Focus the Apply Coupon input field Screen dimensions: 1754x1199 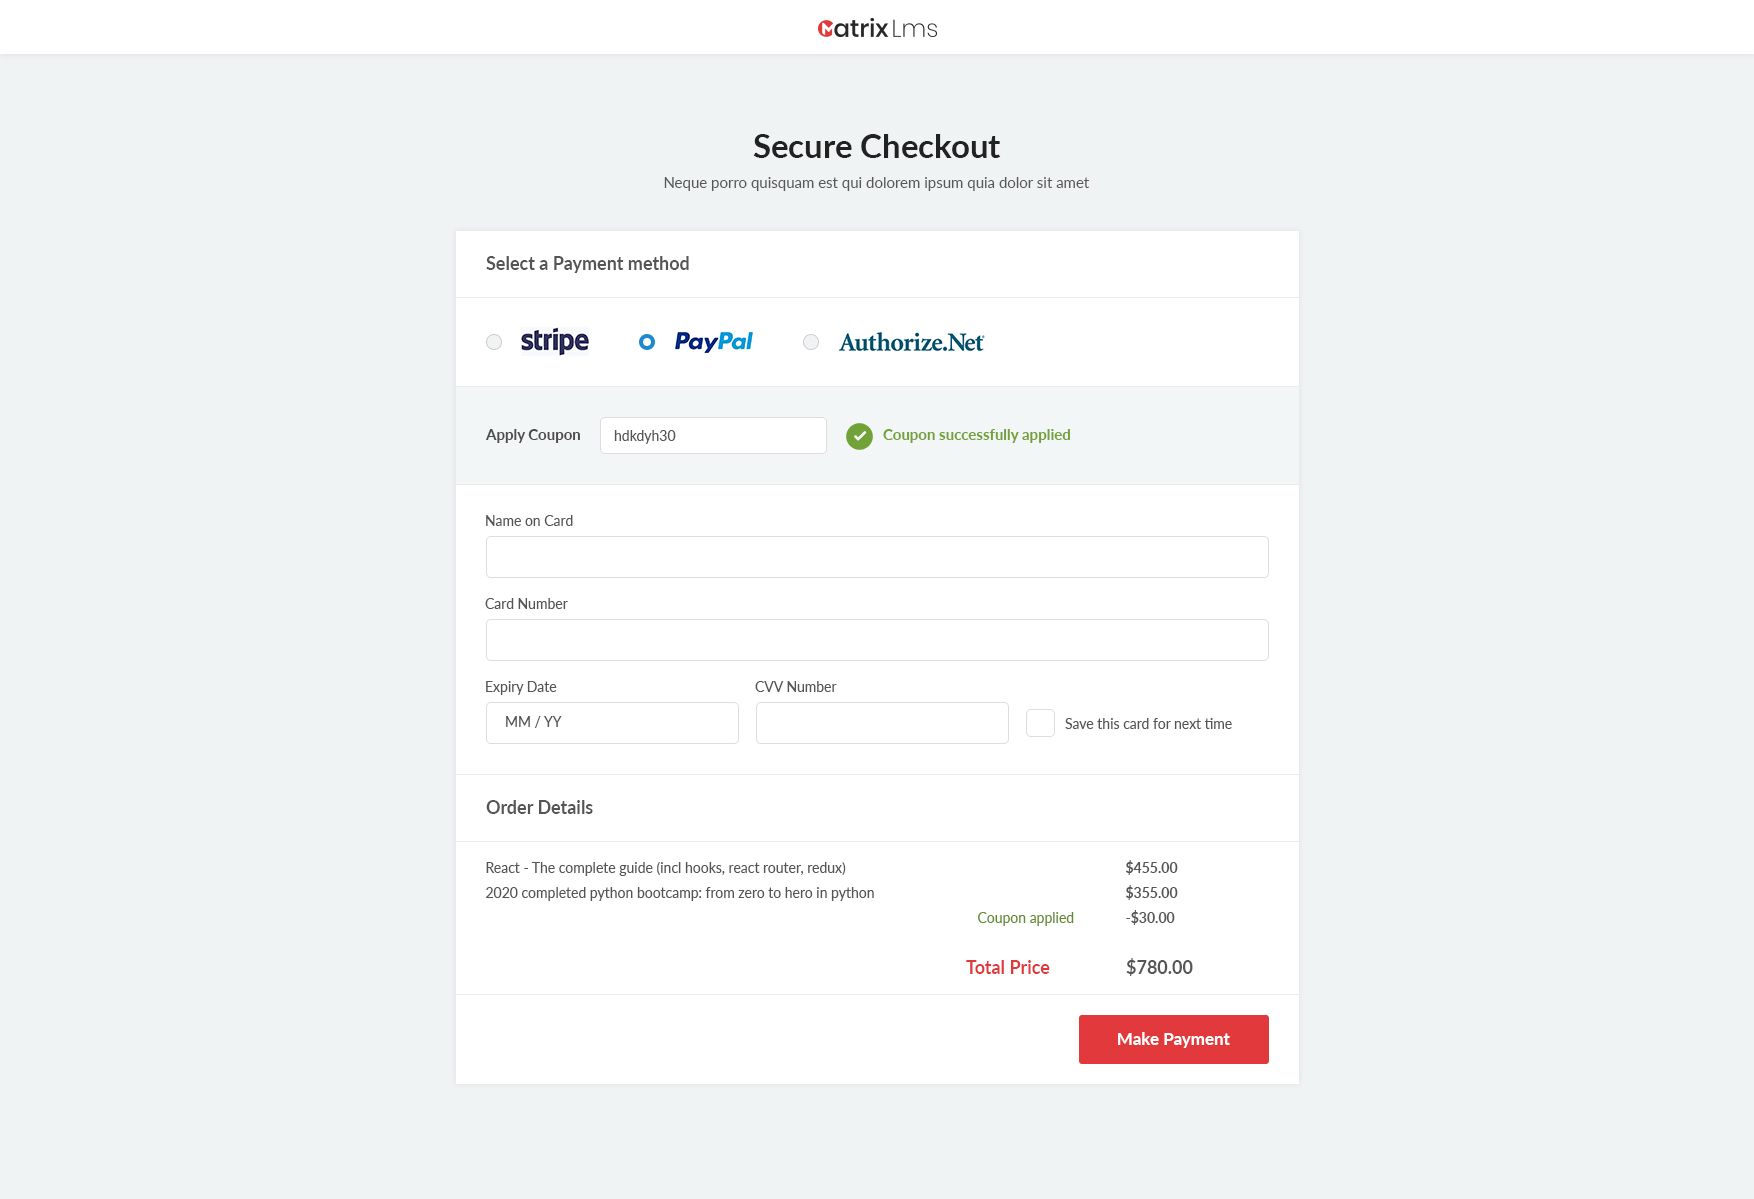(x=713, y=436)
